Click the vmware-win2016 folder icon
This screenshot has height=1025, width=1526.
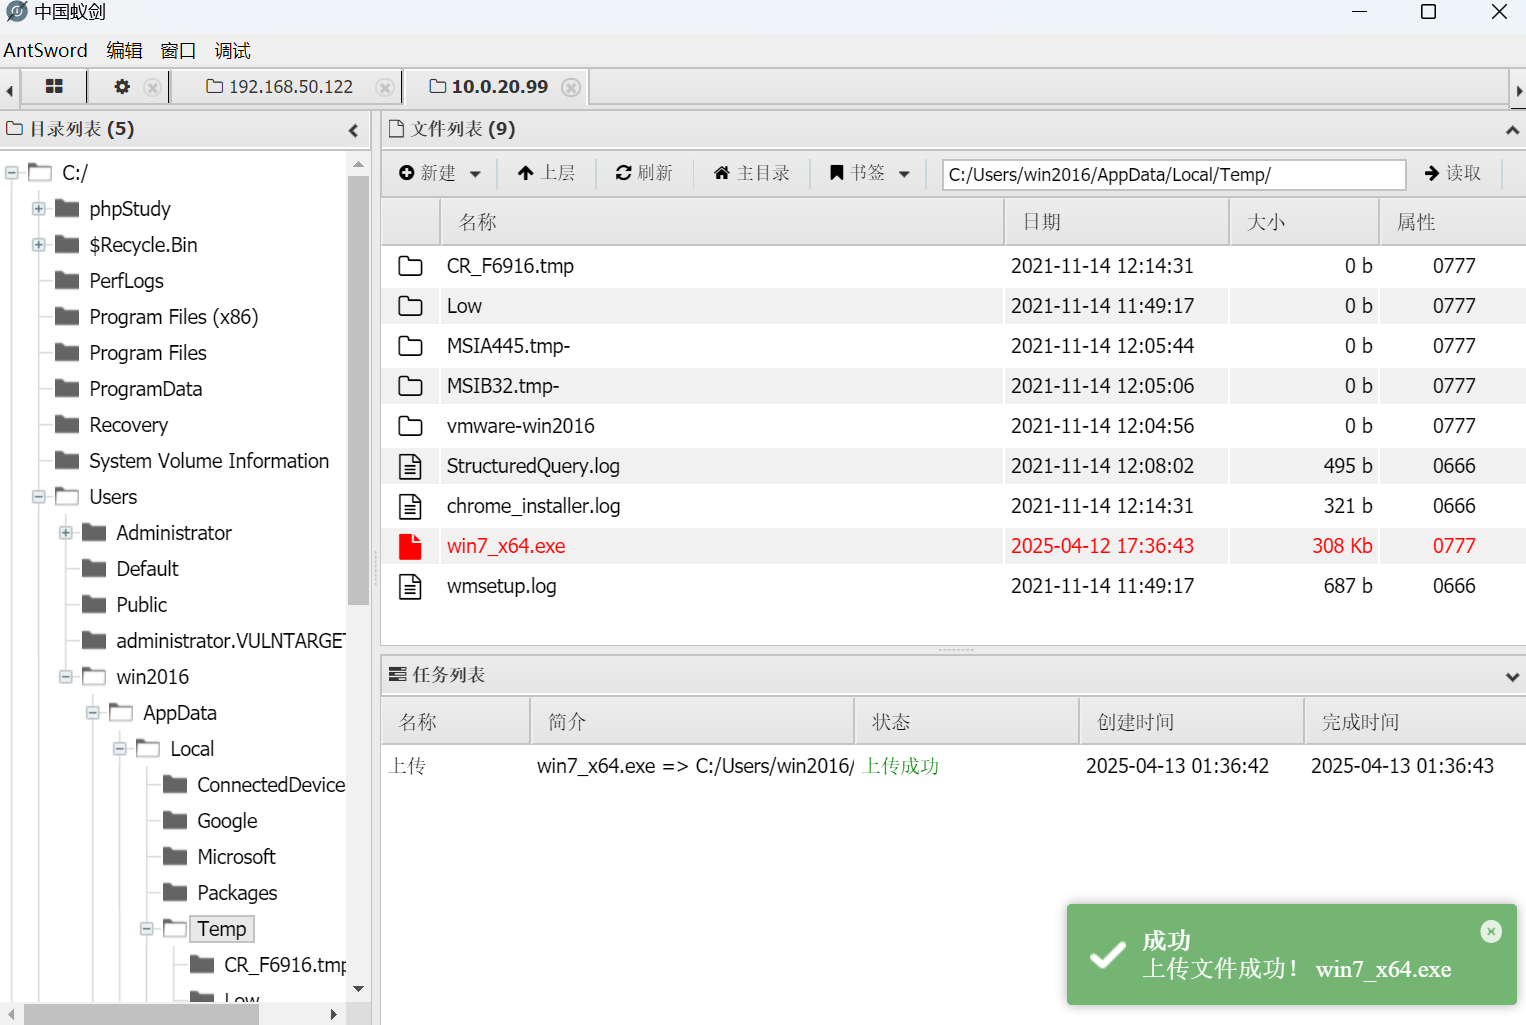coord(410,426)
